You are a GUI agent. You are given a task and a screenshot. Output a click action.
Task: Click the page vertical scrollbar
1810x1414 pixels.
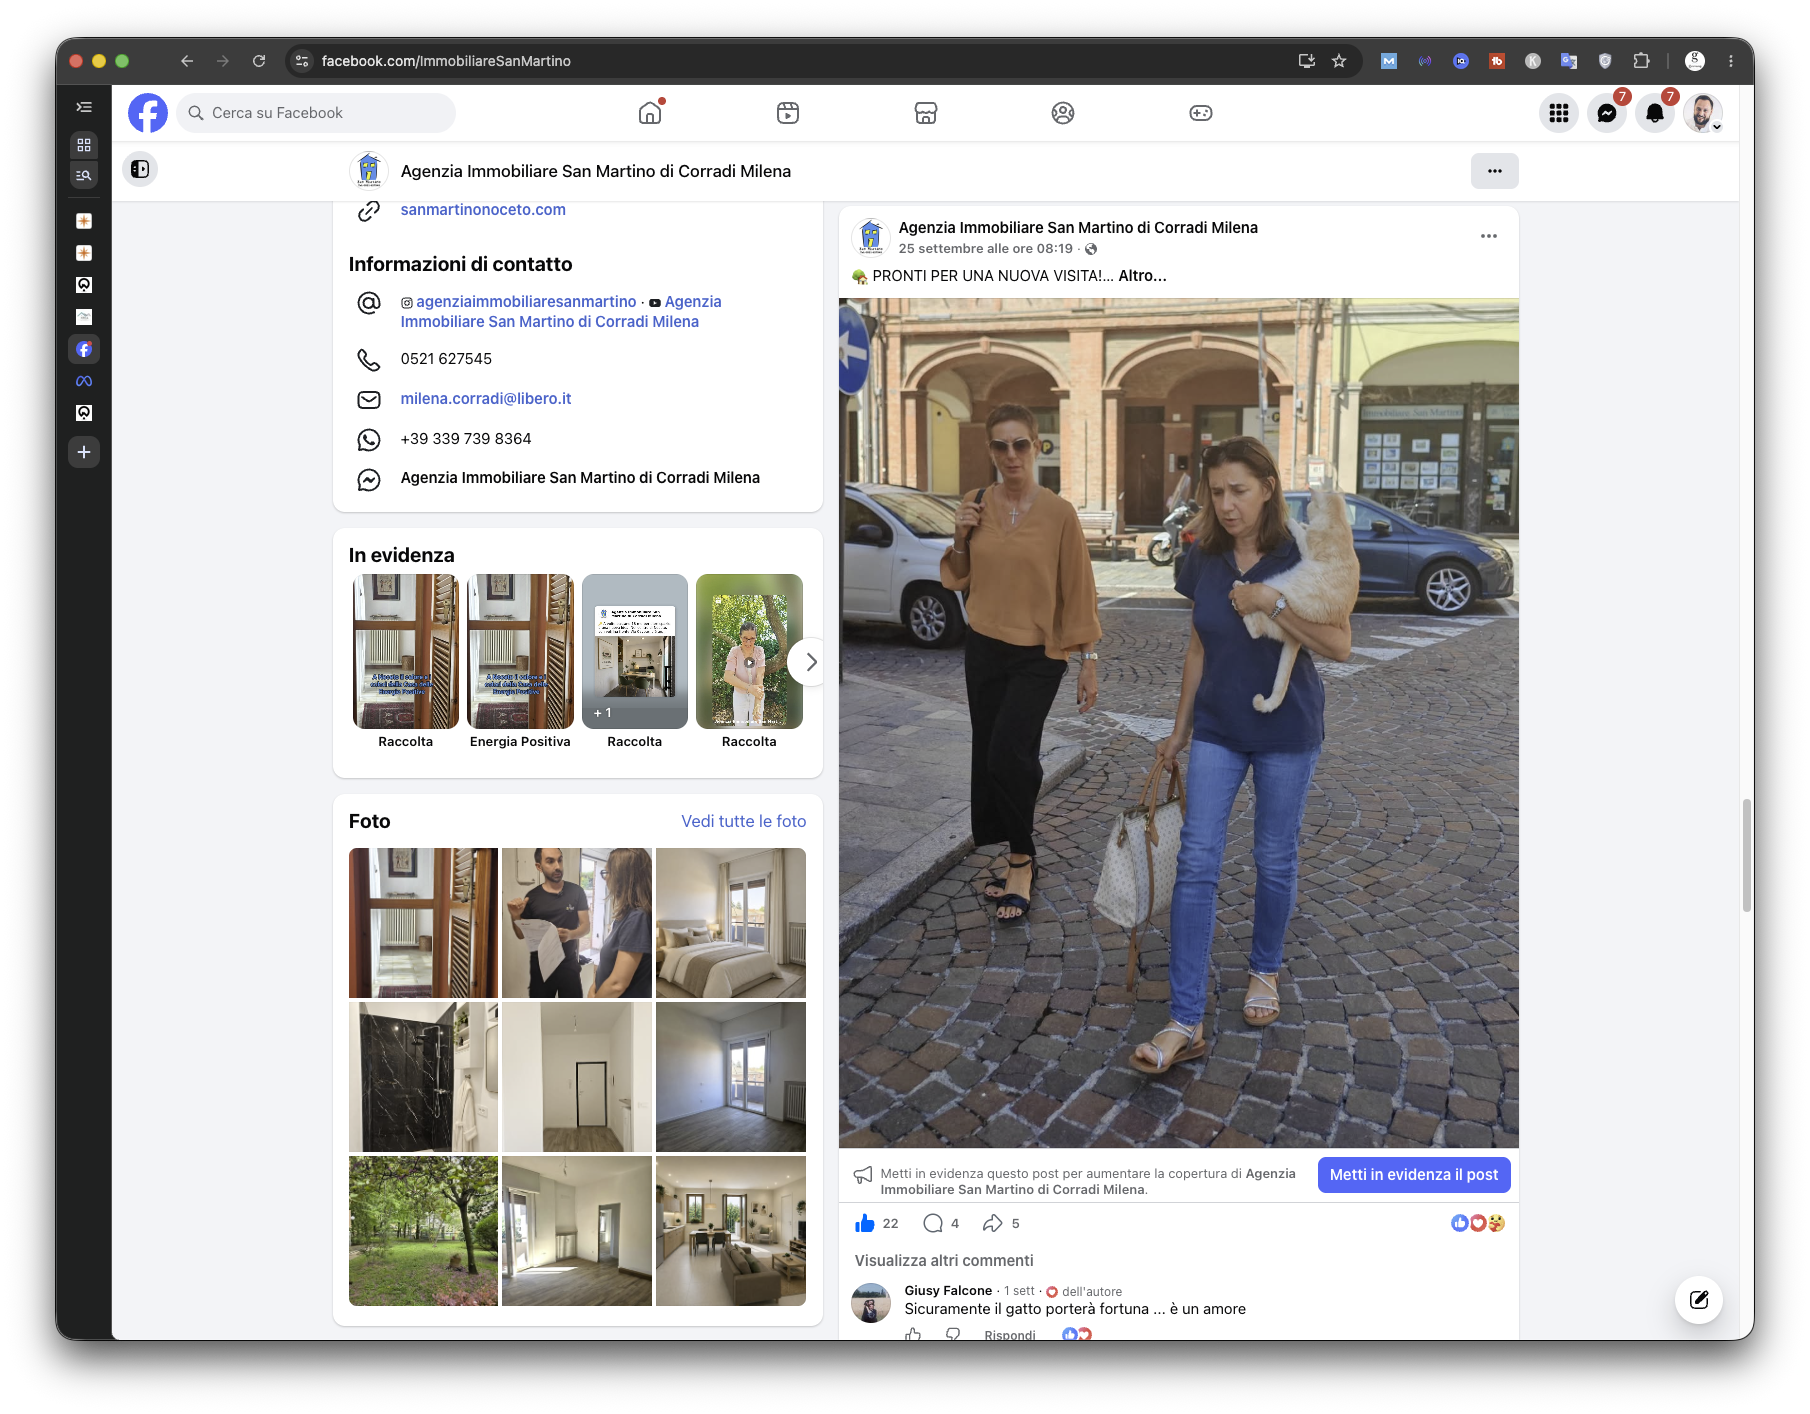point(1746,856)
